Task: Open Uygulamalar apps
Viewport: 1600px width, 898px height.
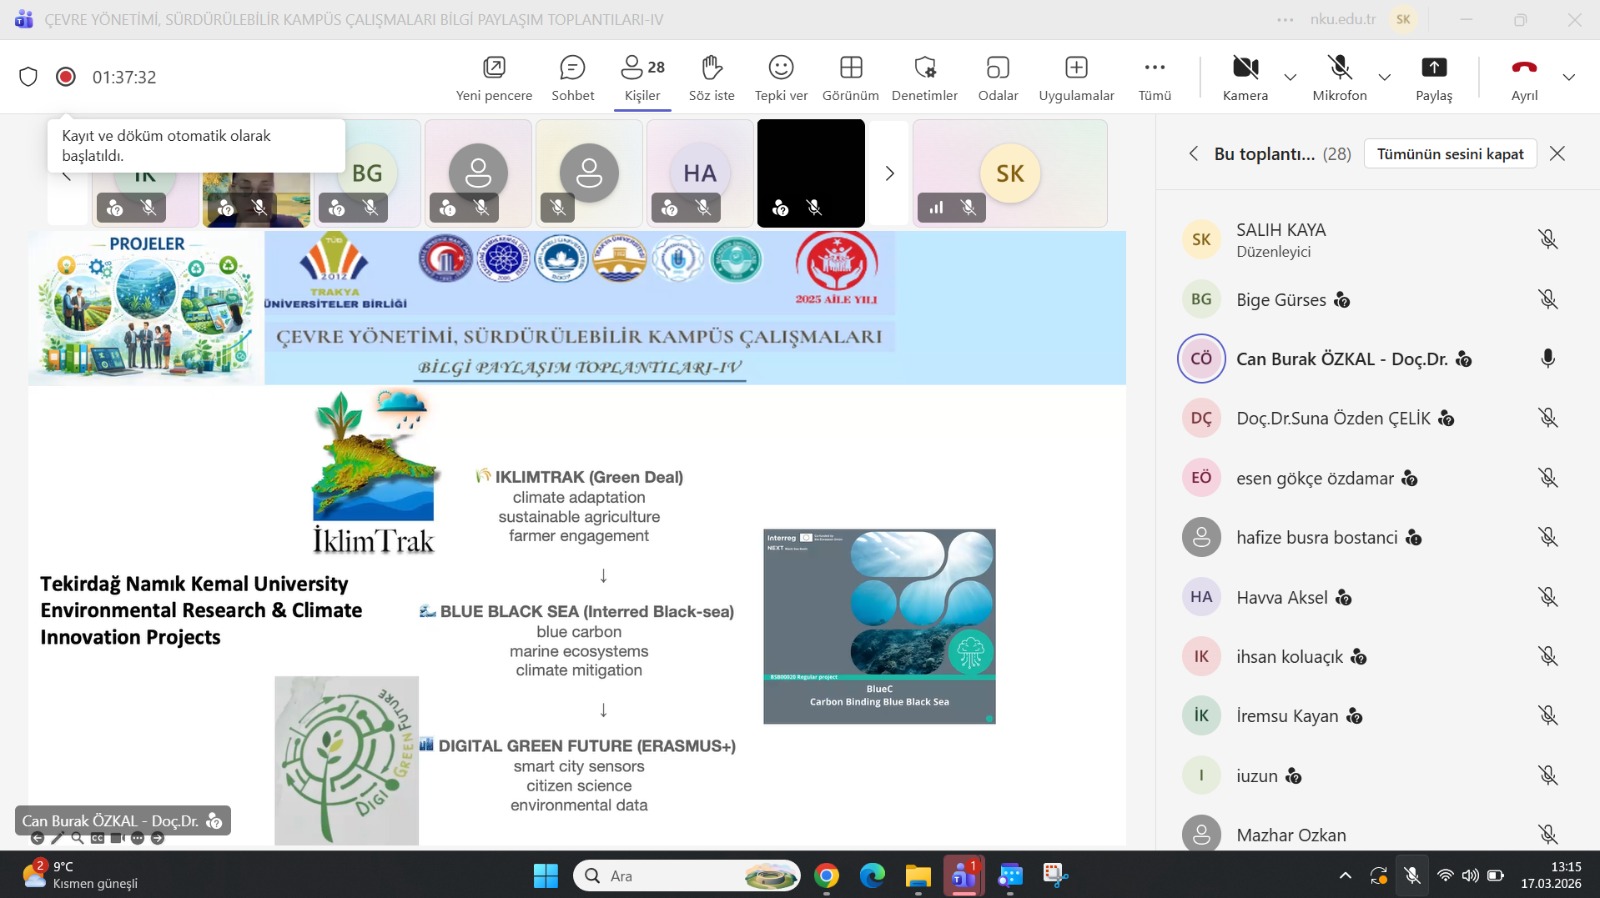Action: click(x=1076, y=78)
